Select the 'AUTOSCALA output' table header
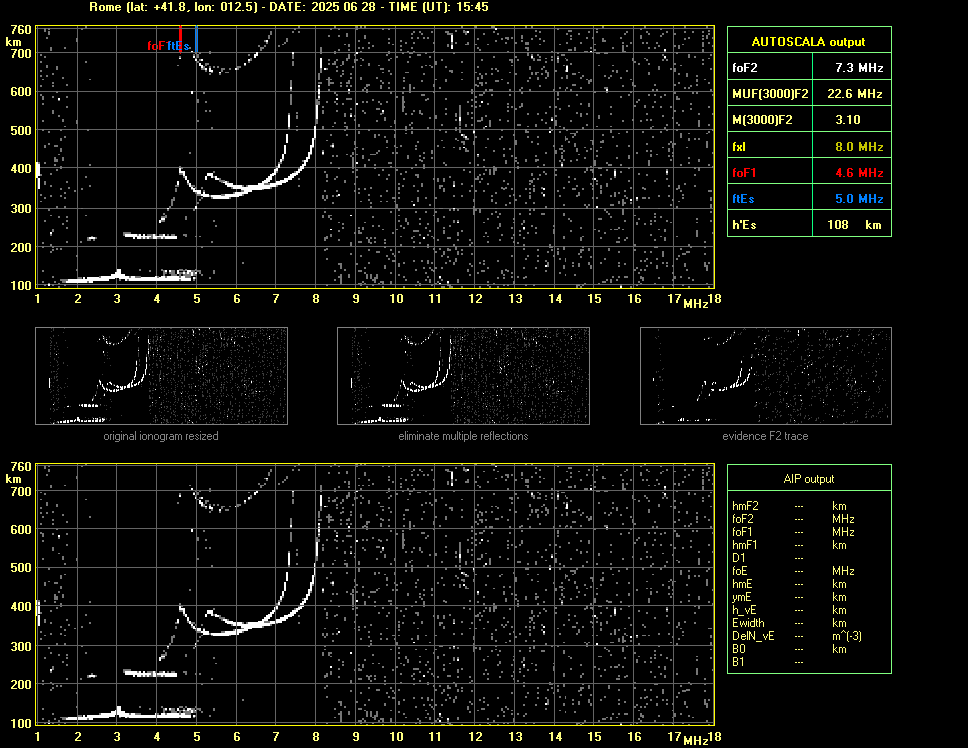 [809, 42]
